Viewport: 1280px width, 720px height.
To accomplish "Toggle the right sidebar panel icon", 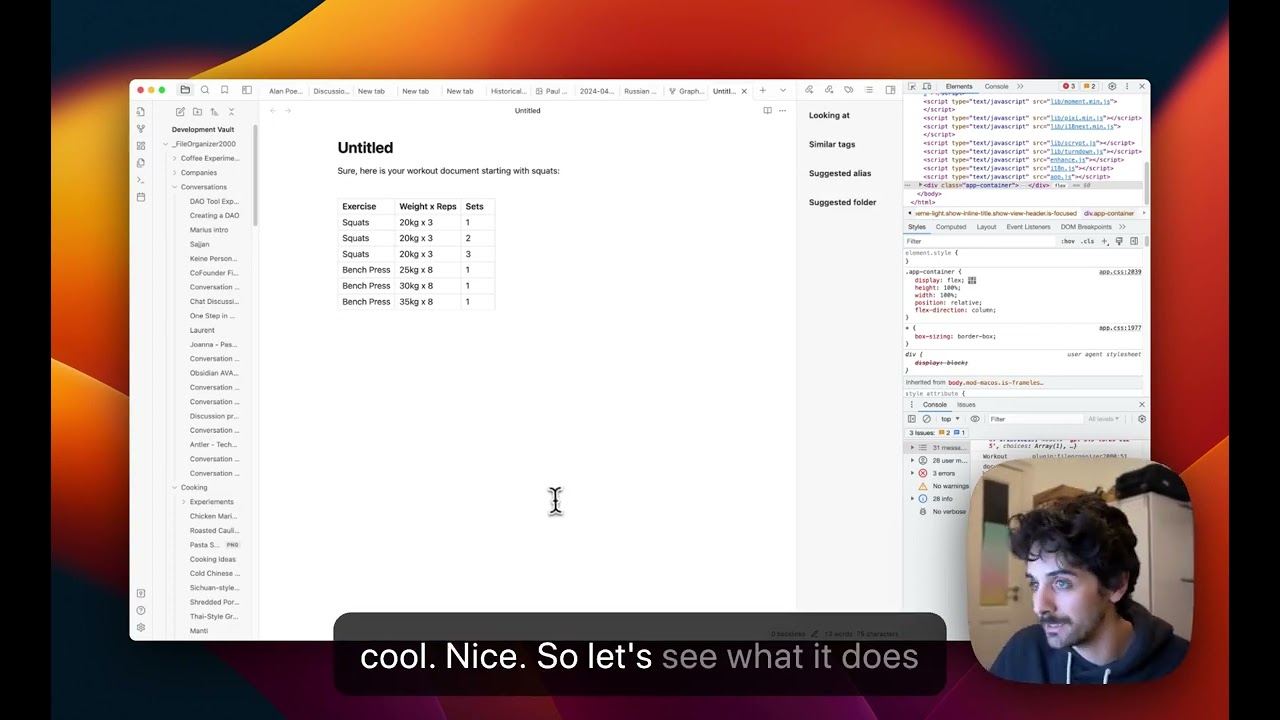I will tap(890, 90).
